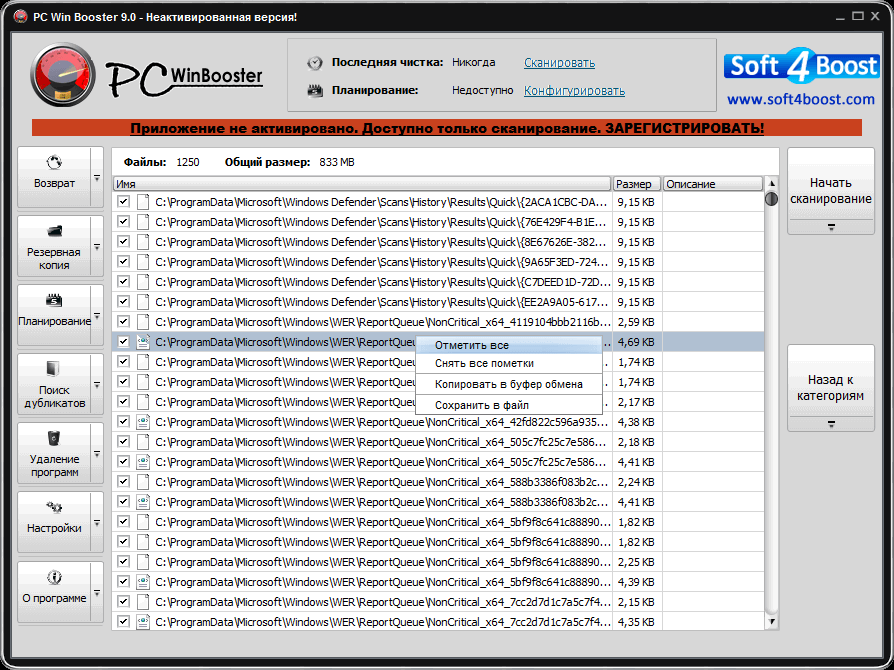Open Резервная копия backup icon

click(x=54, y=231)
